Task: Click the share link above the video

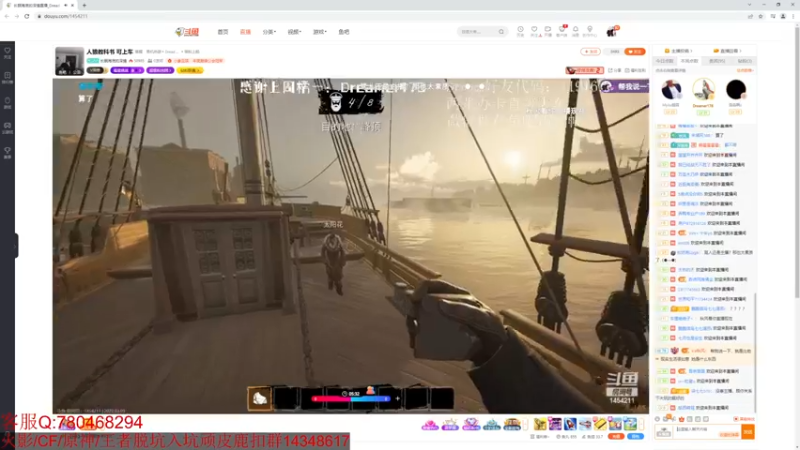Action: pyautogui.click(x=615, y=70)
